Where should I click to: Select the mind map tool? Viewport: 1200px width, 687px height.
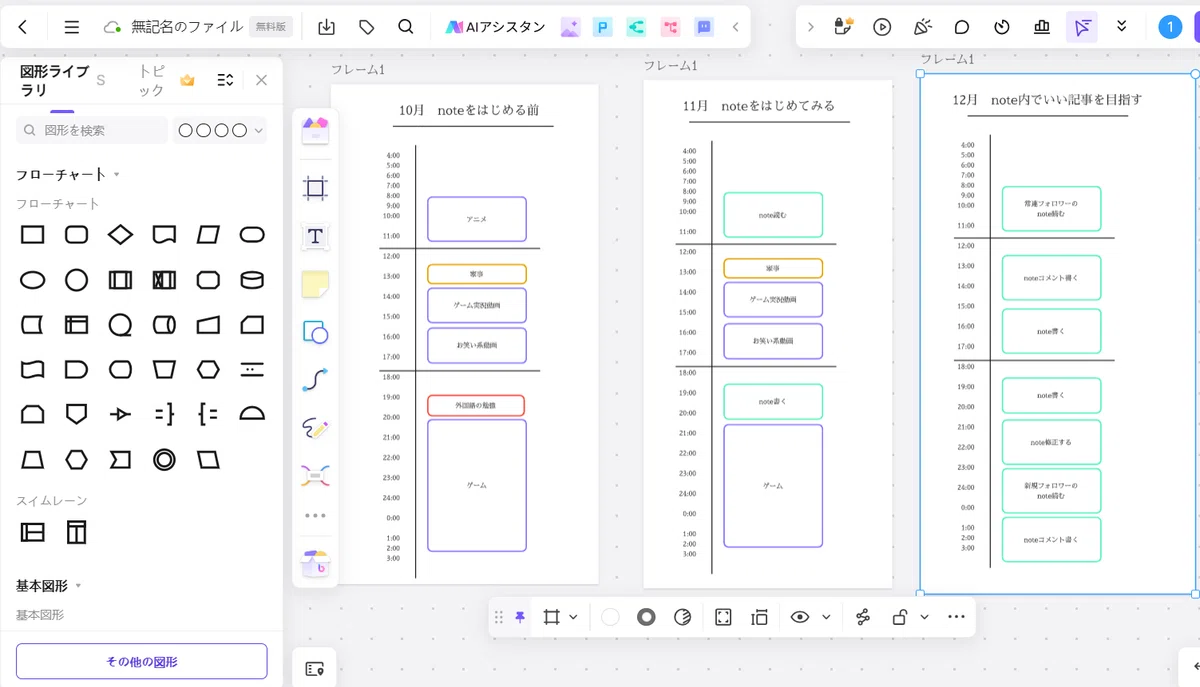tap(315, 476)
